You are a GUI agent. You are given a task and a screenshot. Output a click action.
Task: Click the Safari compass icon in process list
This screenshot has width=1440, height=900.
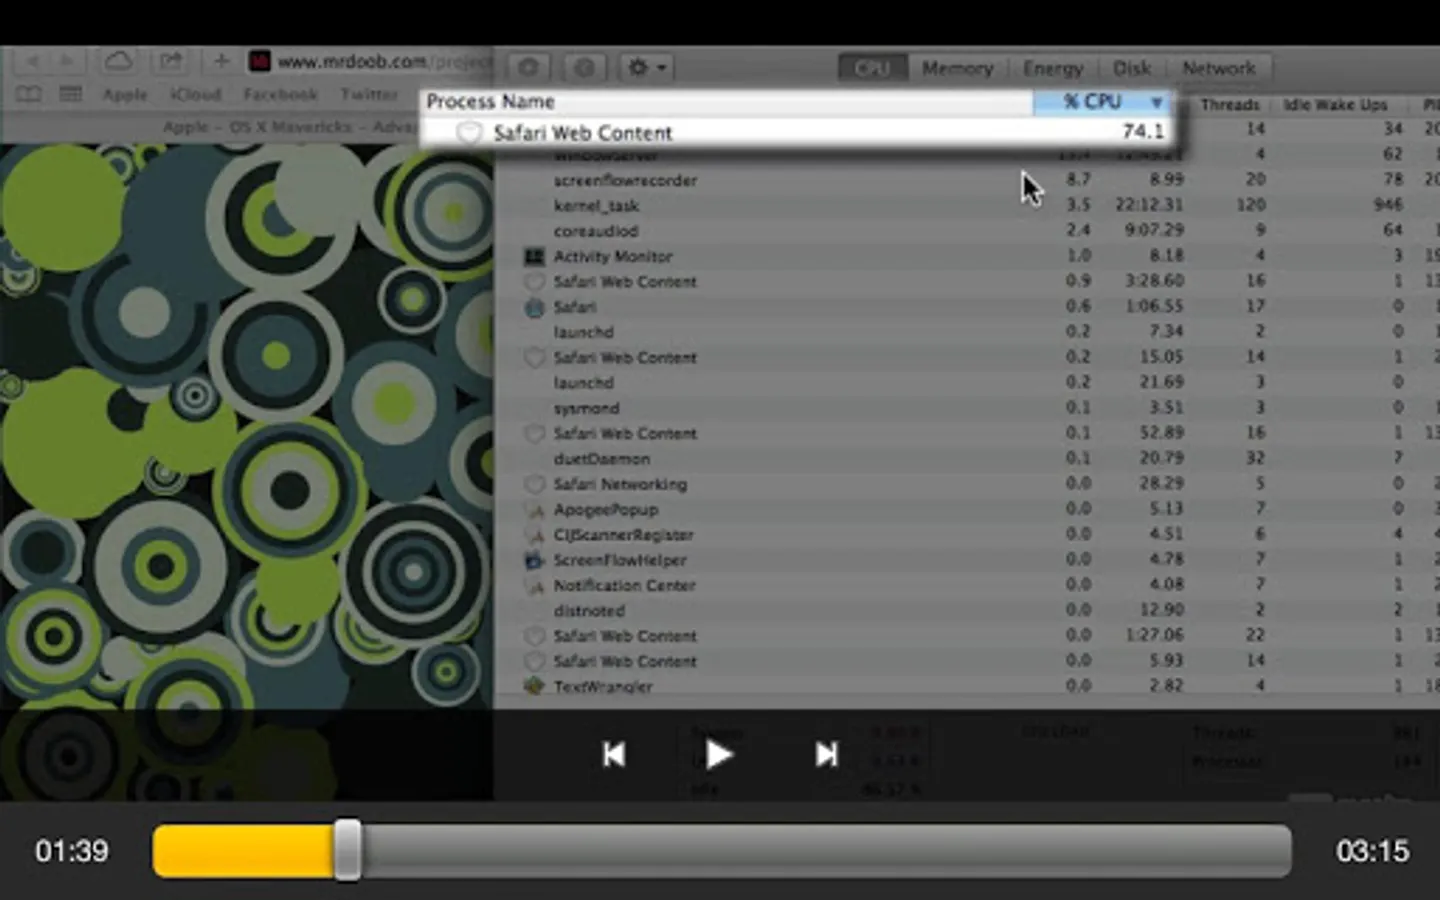pos(534,307)
